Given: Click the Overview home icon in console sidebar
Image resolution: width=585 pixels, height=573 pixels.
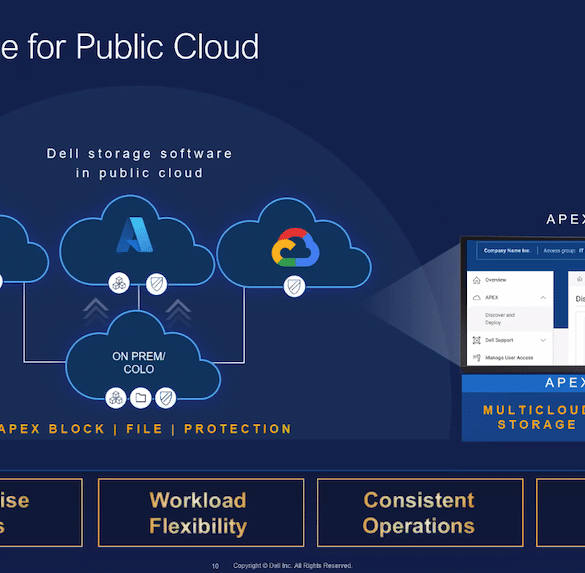Looking at the screenshot, I should [476, 280].
